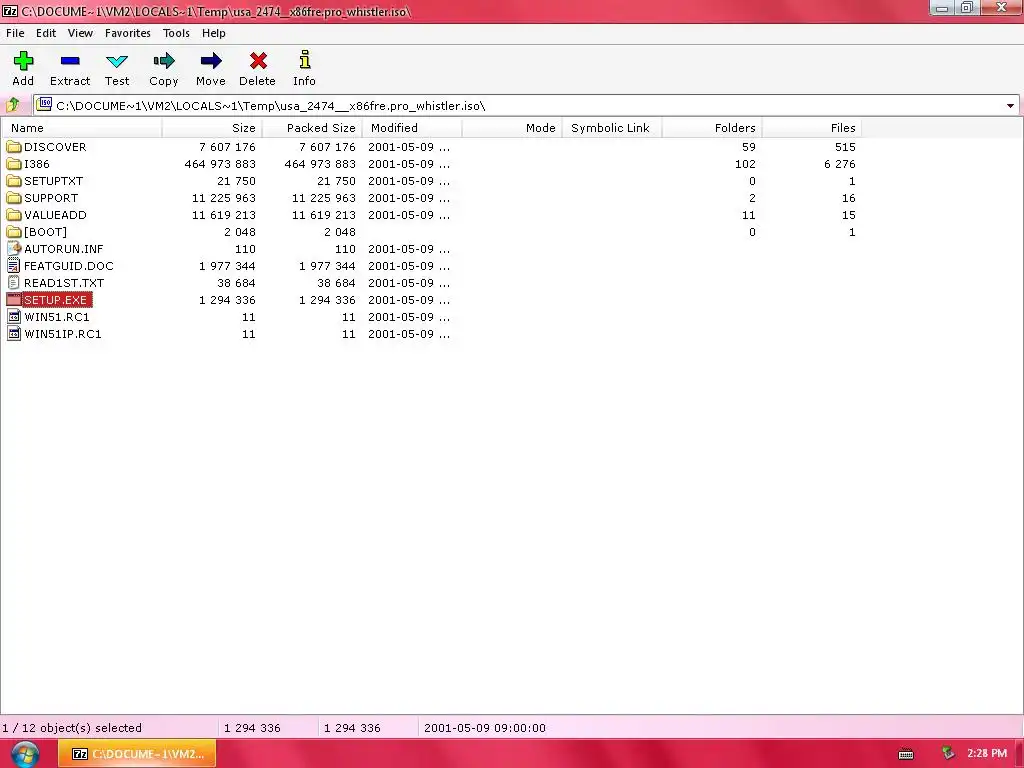Open the View menu

[80, 33]
